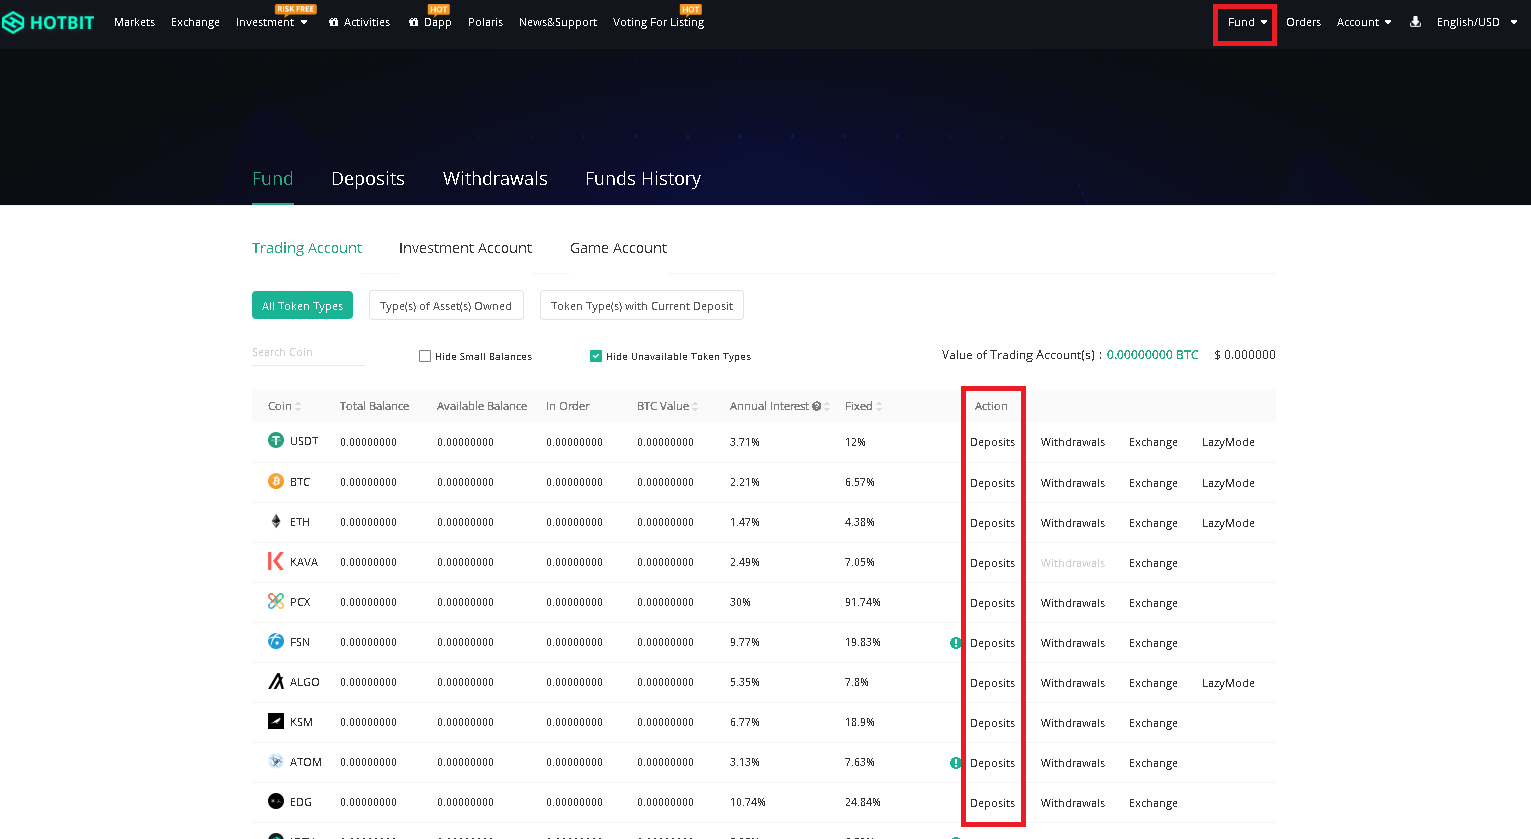The height and width of the screenshot is (839, 1531).
Task: Click the PCX coin icon
Action: pyautogui.click(x=276, y=601)
